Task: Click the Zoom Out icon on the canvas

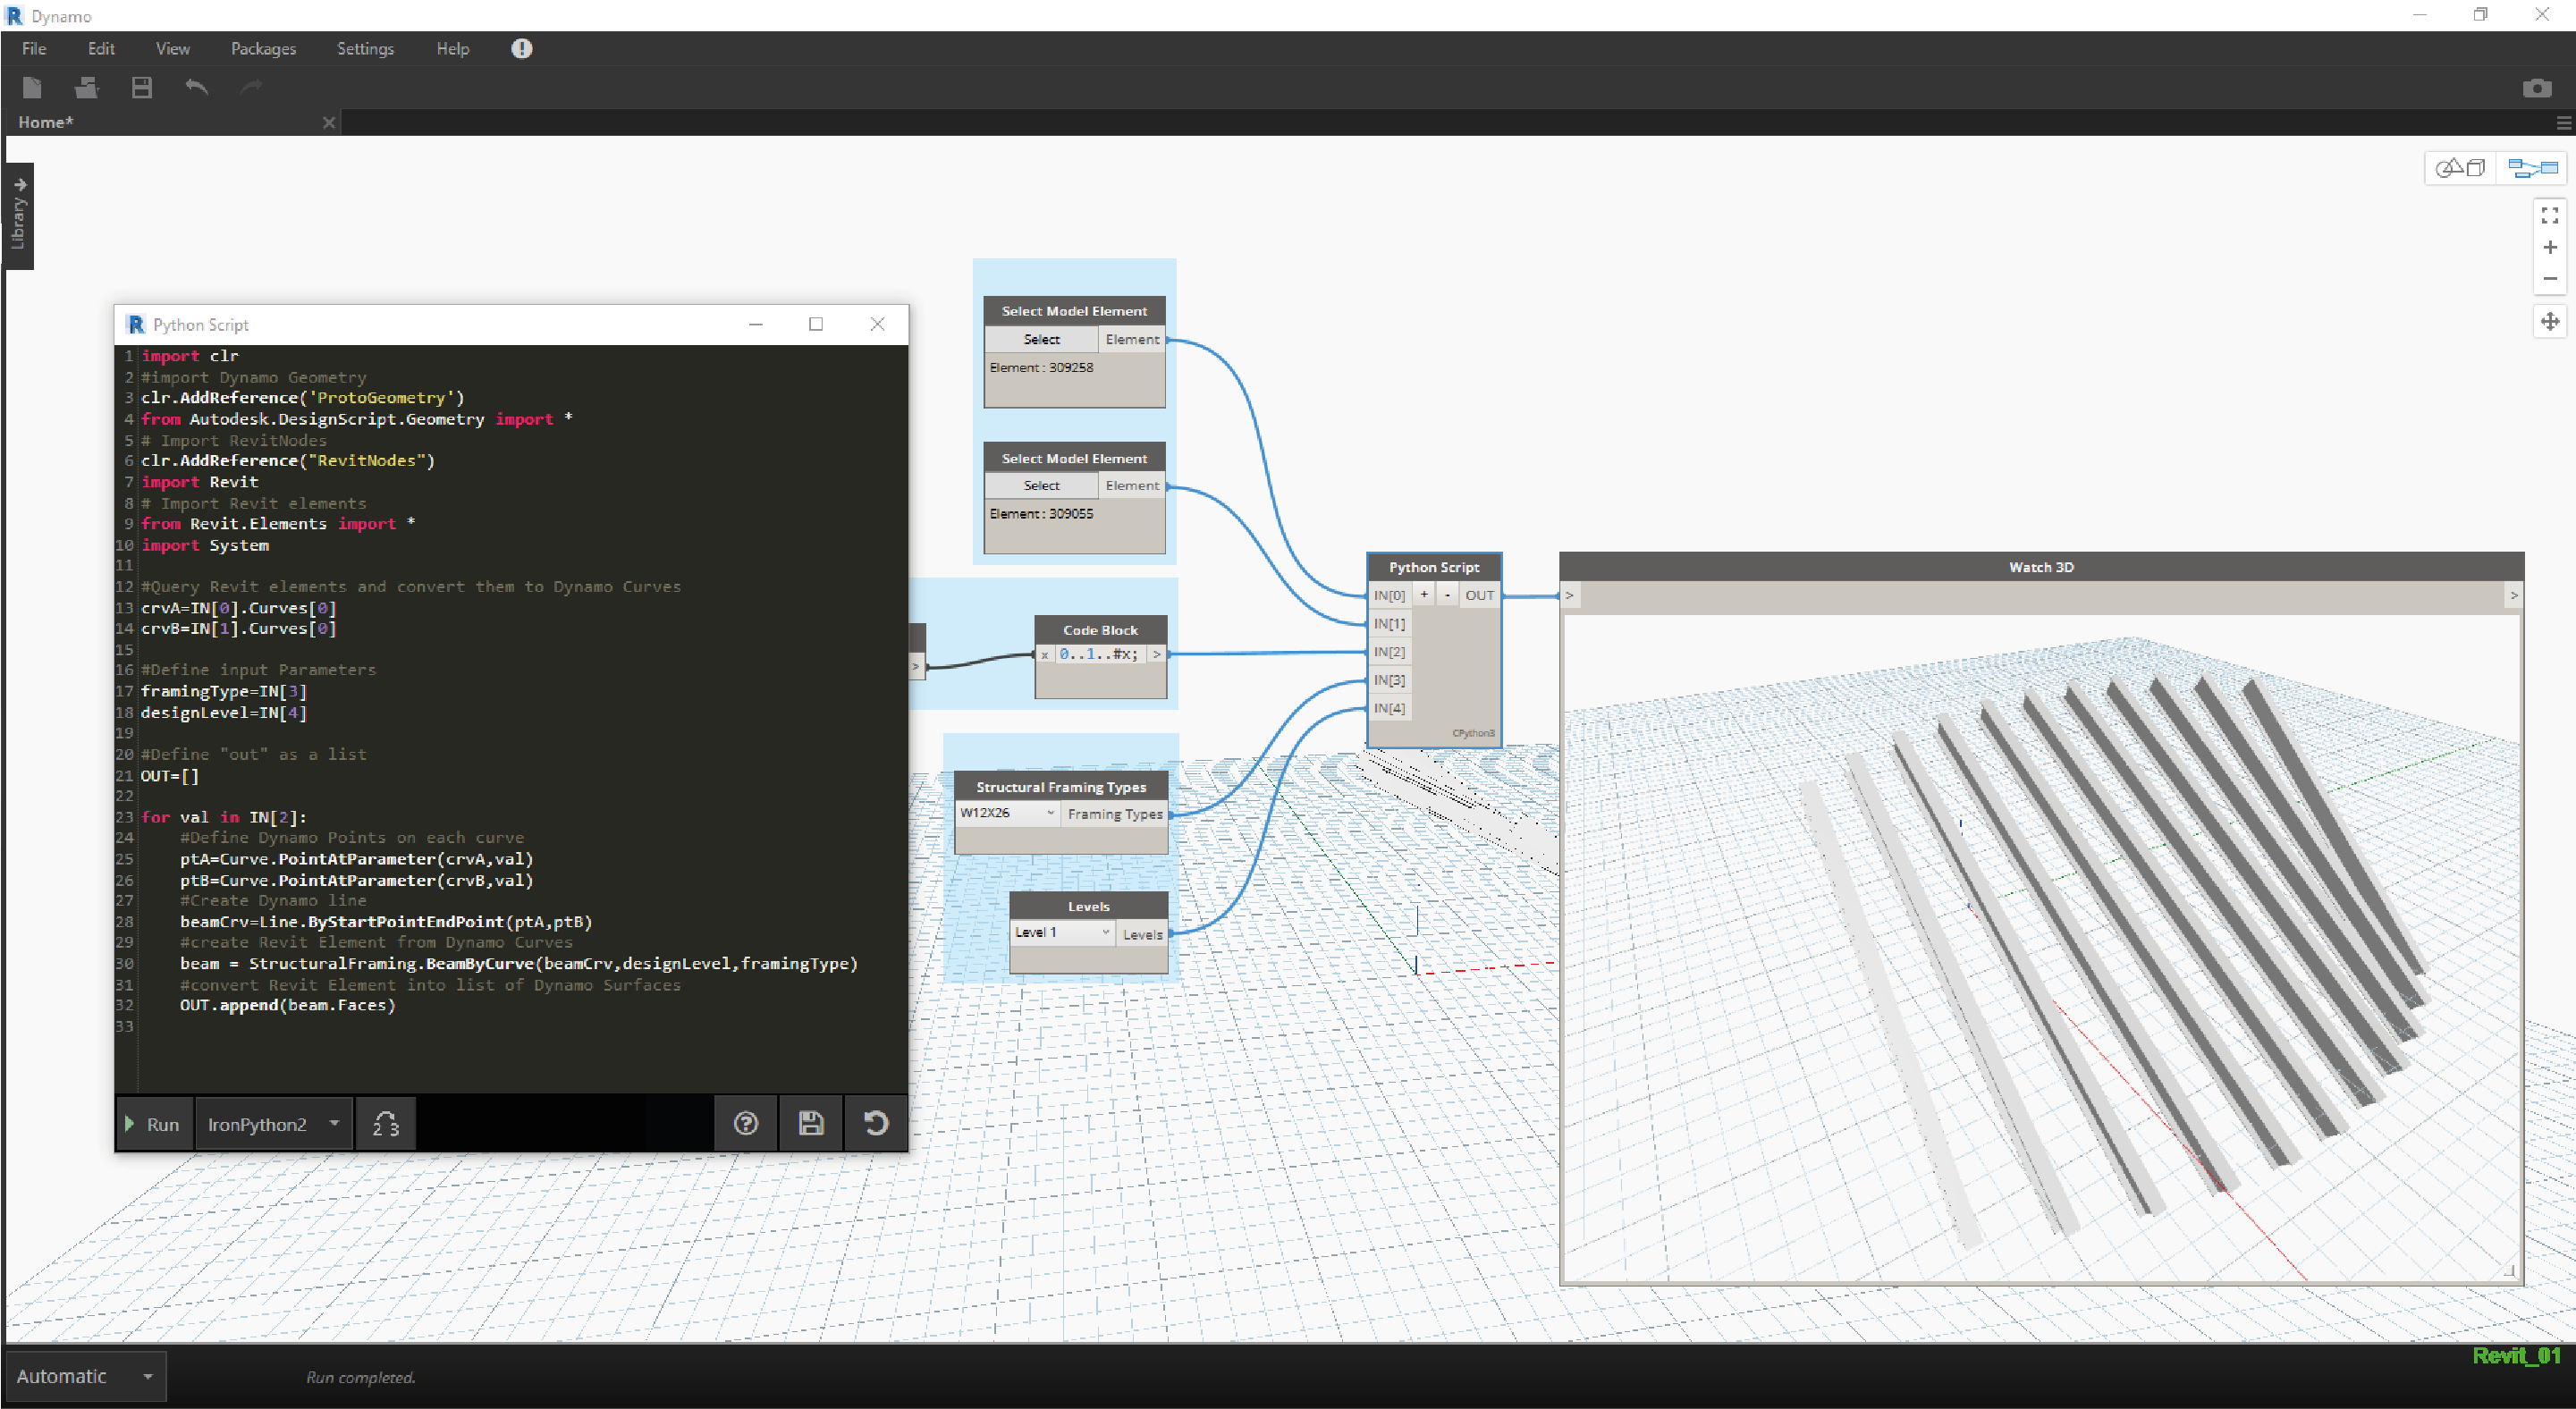Action: pos(2550,279)
